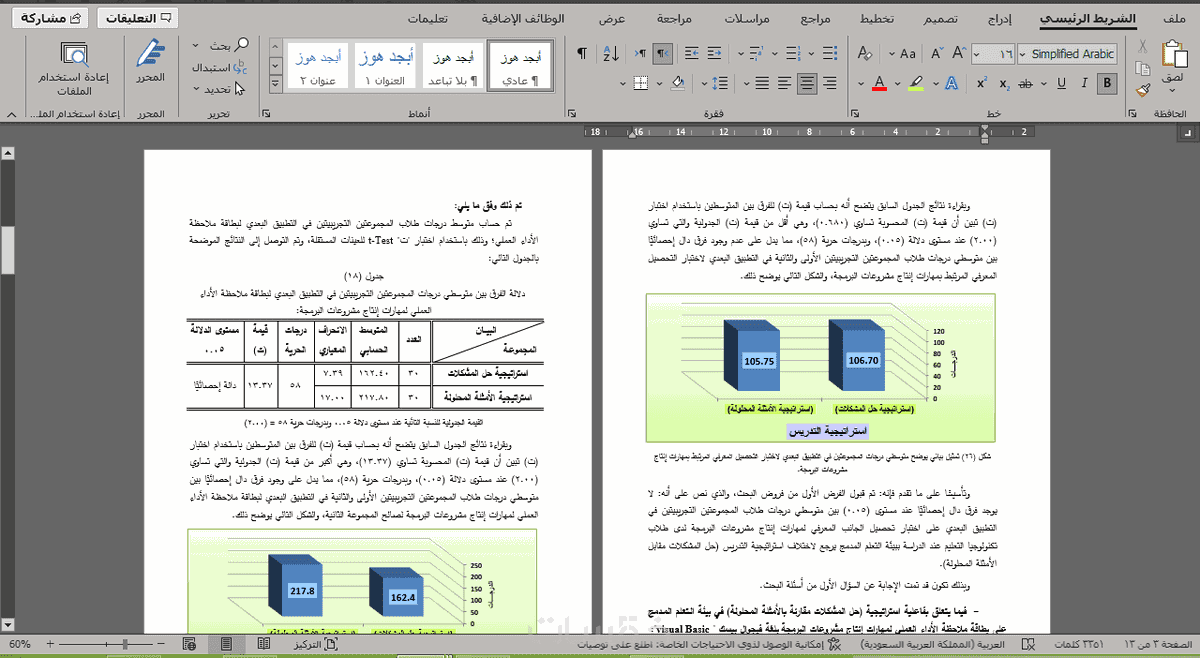Toggle Strikethrough (ab) formatting
Image resolution: width=1200 pixels, height=658 pixels.
click(x=1026, y=82)
